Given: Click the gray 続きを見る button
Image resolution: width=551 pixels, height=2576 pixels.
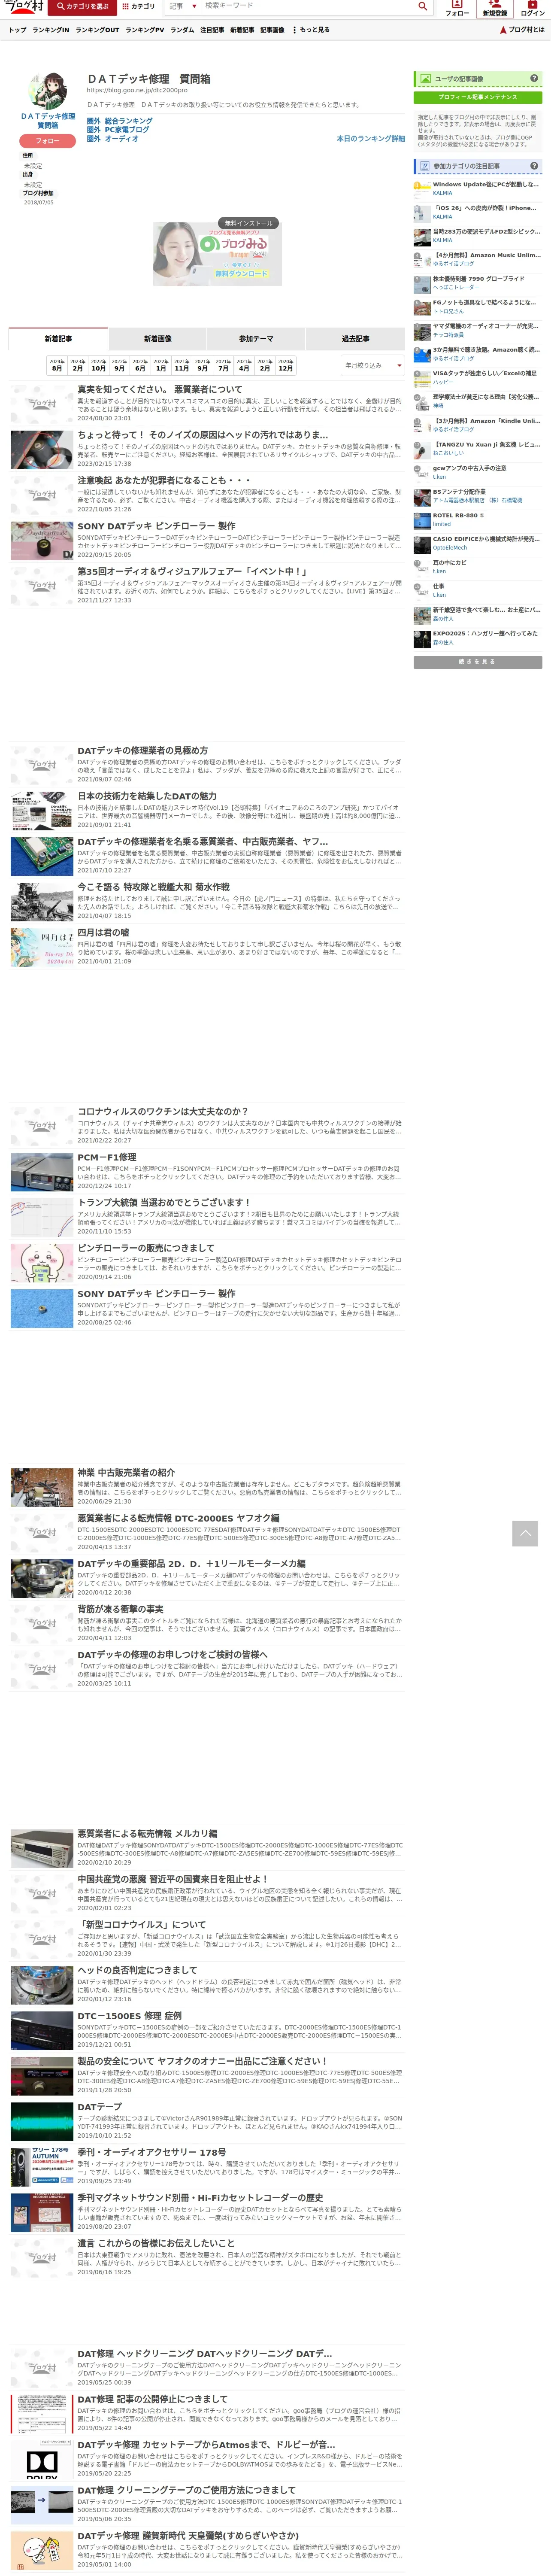Looking at the screenshot, I should [x=478, y=662].
